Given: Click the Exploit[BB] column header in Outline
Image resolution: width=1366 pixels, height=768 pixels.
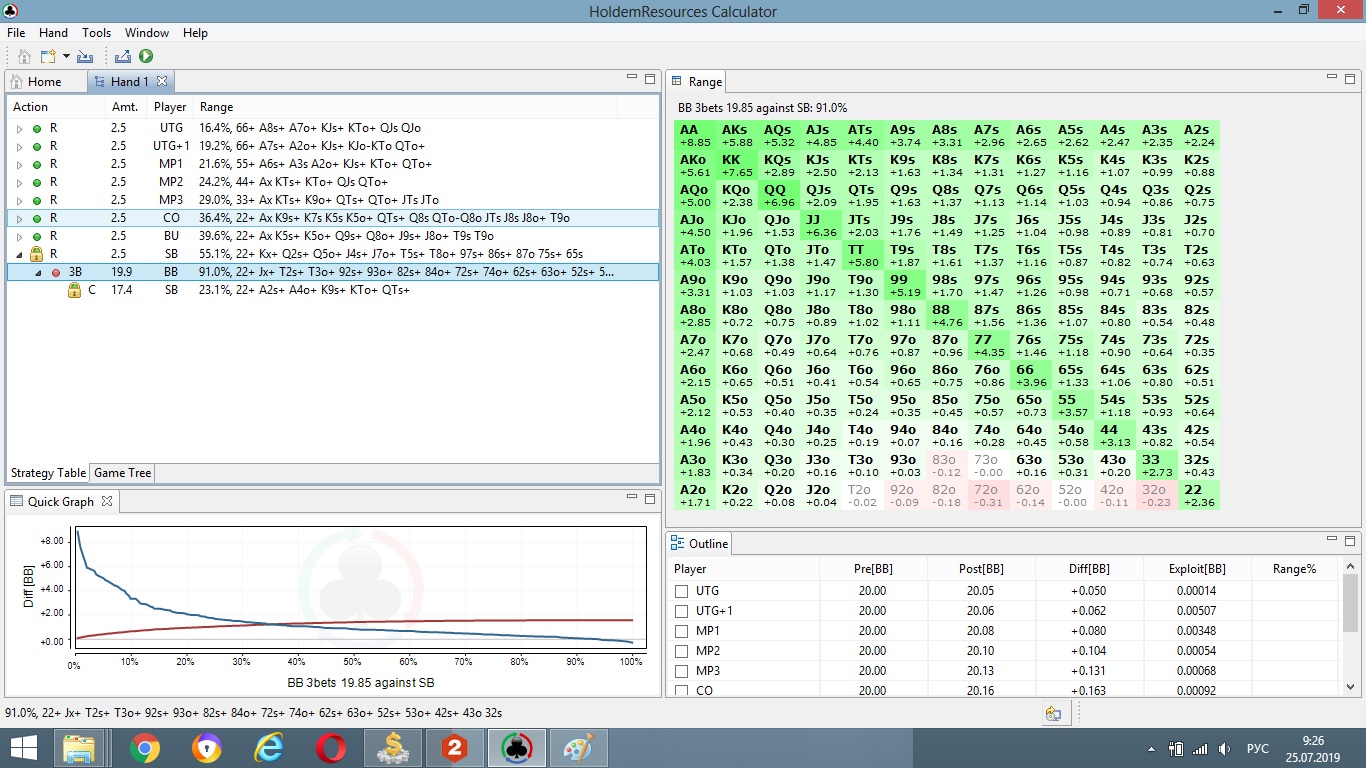Looking at the screenshot, I should [1197, 568].
